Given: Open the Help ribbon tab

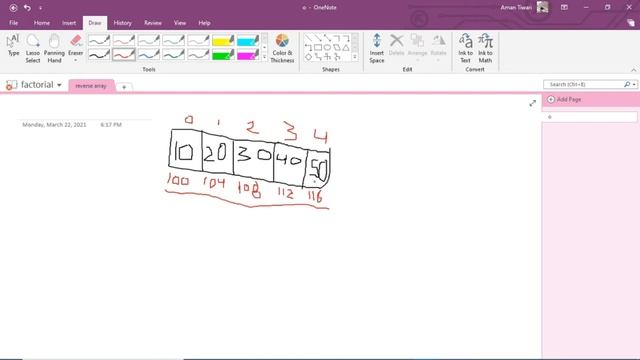Looking at the screenshot, I should [204, 23].
